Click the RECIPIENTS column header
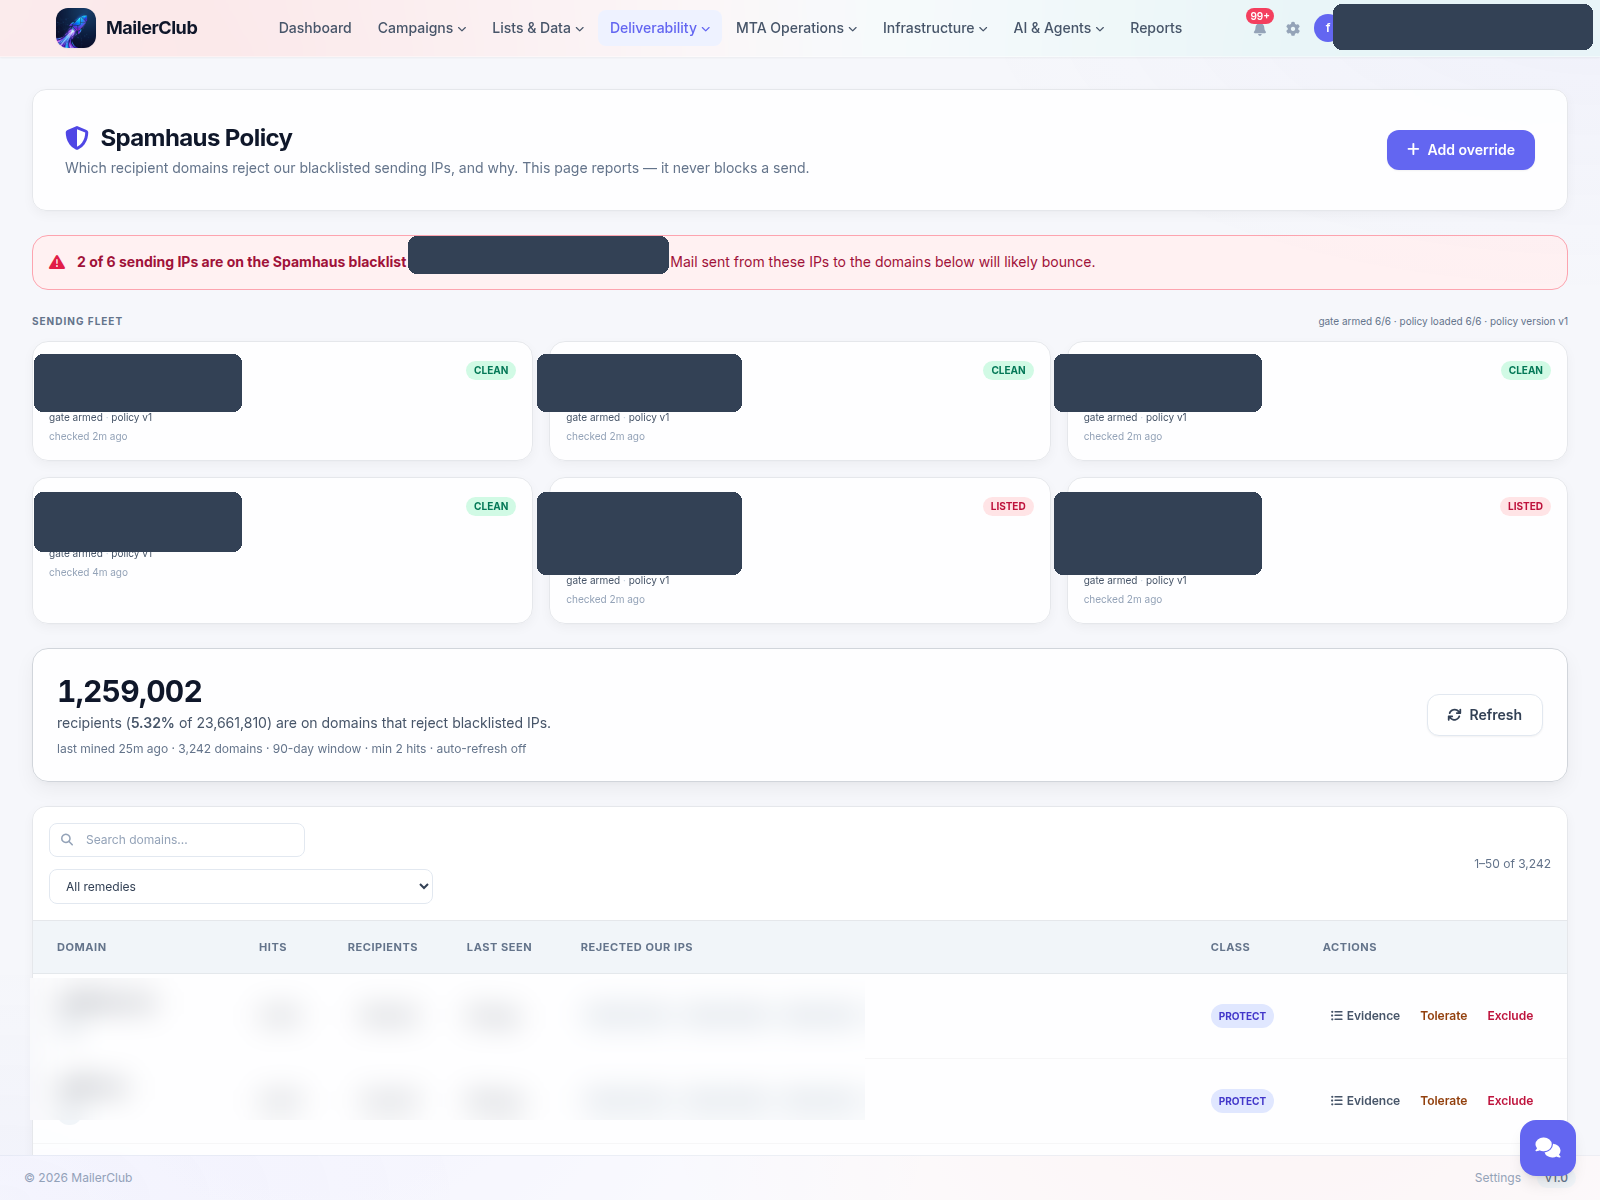1600x1200 pixels. coord(383,947)
